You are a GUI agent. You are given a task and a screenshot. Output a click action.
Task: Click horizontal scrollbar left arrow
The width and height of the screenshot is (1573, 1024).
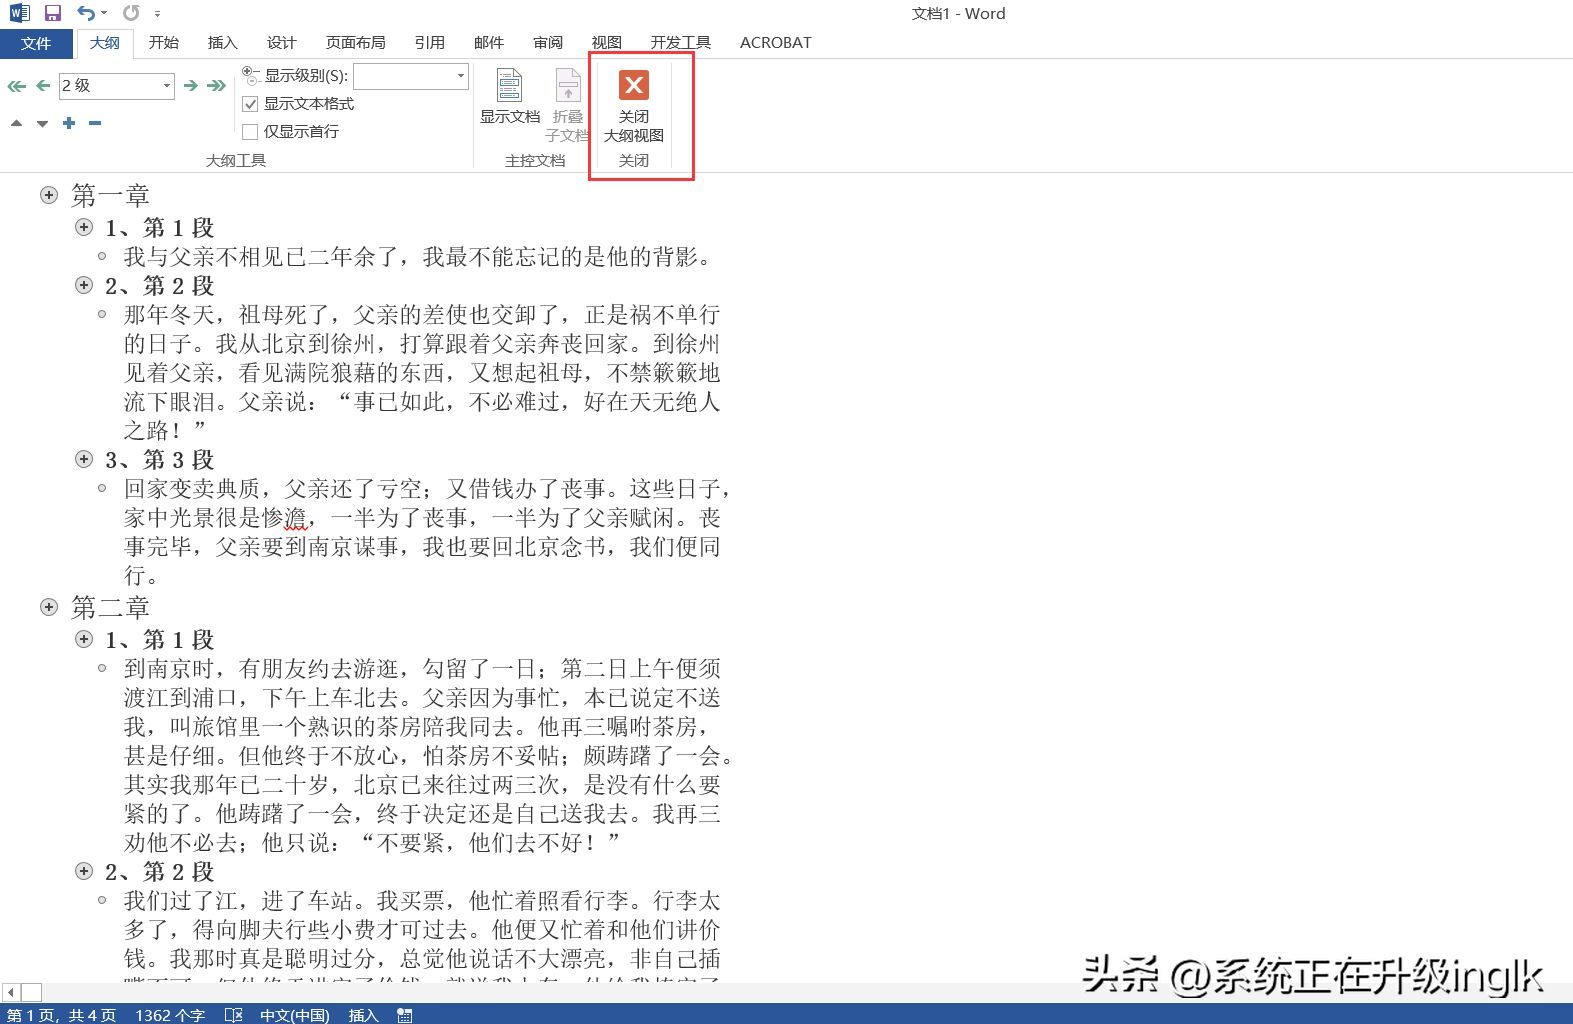[11, 993]
